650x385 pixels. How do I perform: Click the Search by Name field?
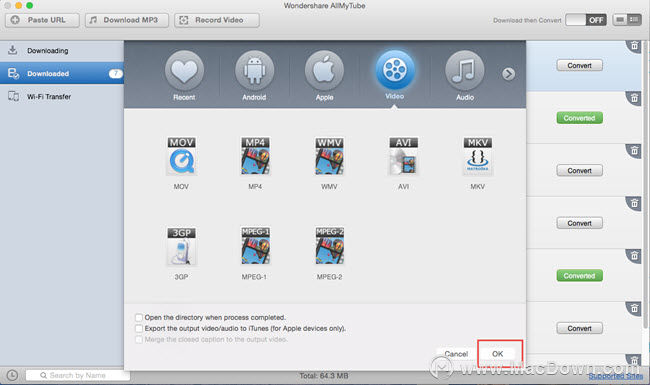(78, 375)
